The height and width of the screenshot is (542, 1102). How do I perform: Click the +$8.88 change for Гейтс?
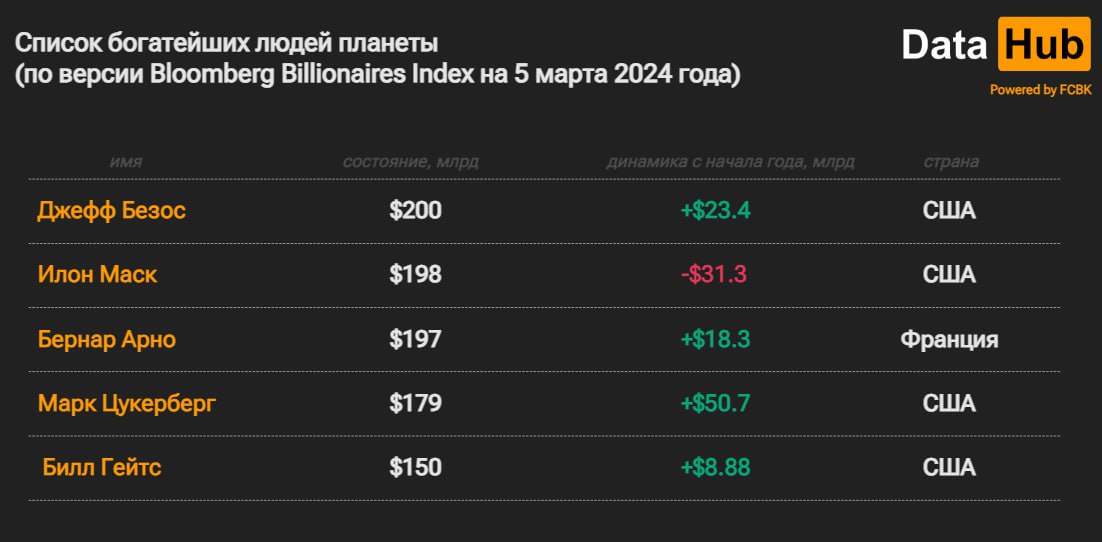pos(715,467)
